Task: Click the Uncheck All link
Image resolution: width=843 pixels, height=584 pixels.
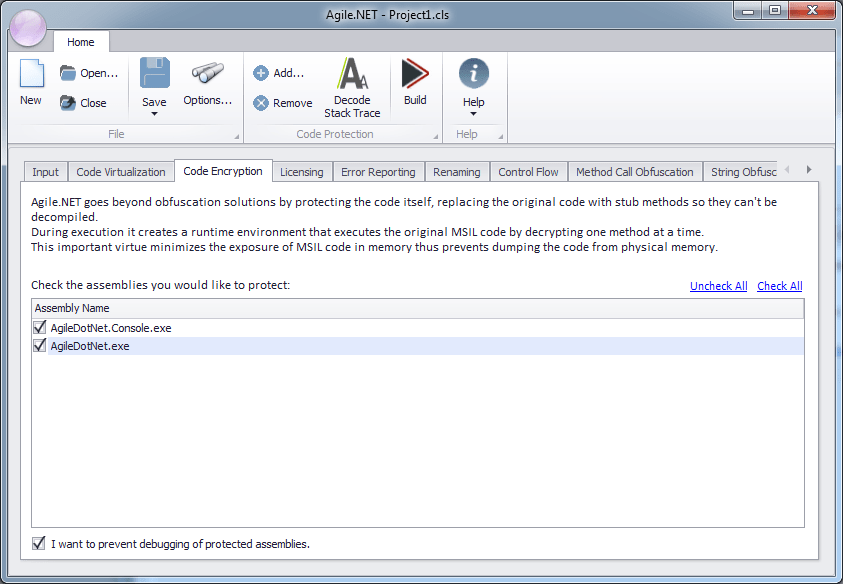Action: coord(718,286)
